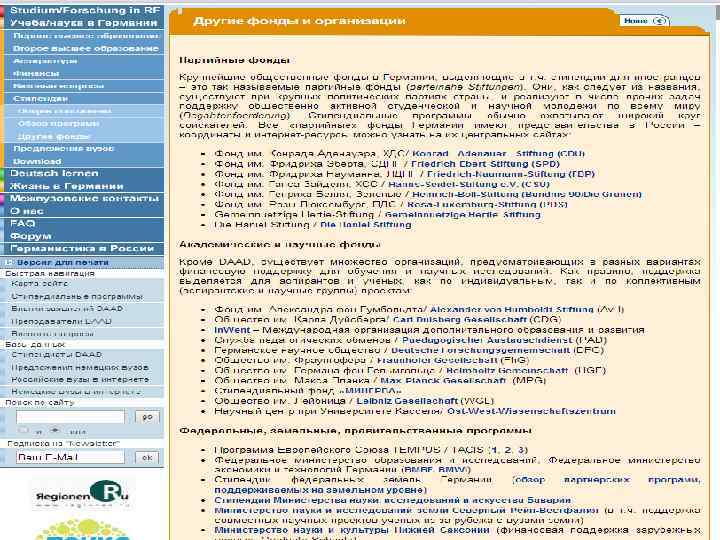Open Alexander von Humboldt Stiftung link
Screen dimensions: 720x540
512,309
